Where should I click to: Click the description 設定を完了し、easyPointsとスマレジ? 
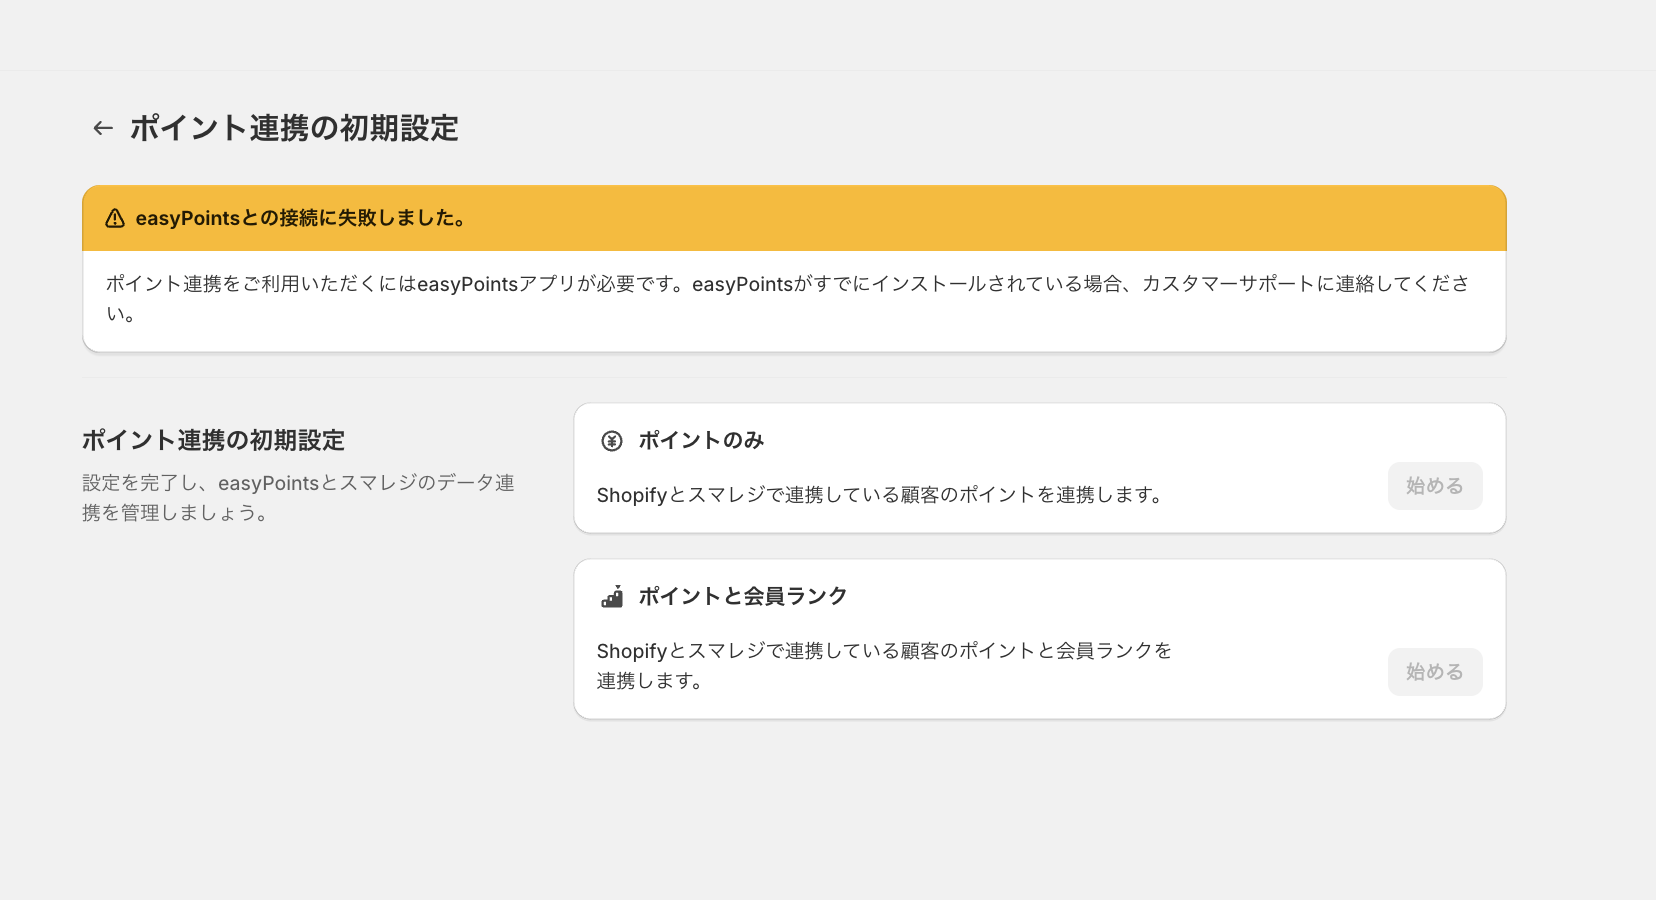coord(298,498)
